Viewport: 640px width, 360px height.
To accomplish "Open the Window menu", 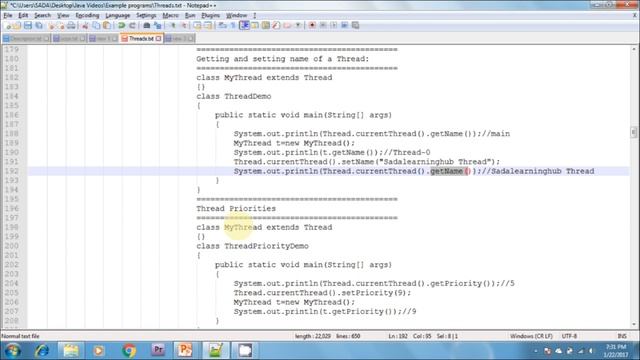I will click(x=236, y=15).
